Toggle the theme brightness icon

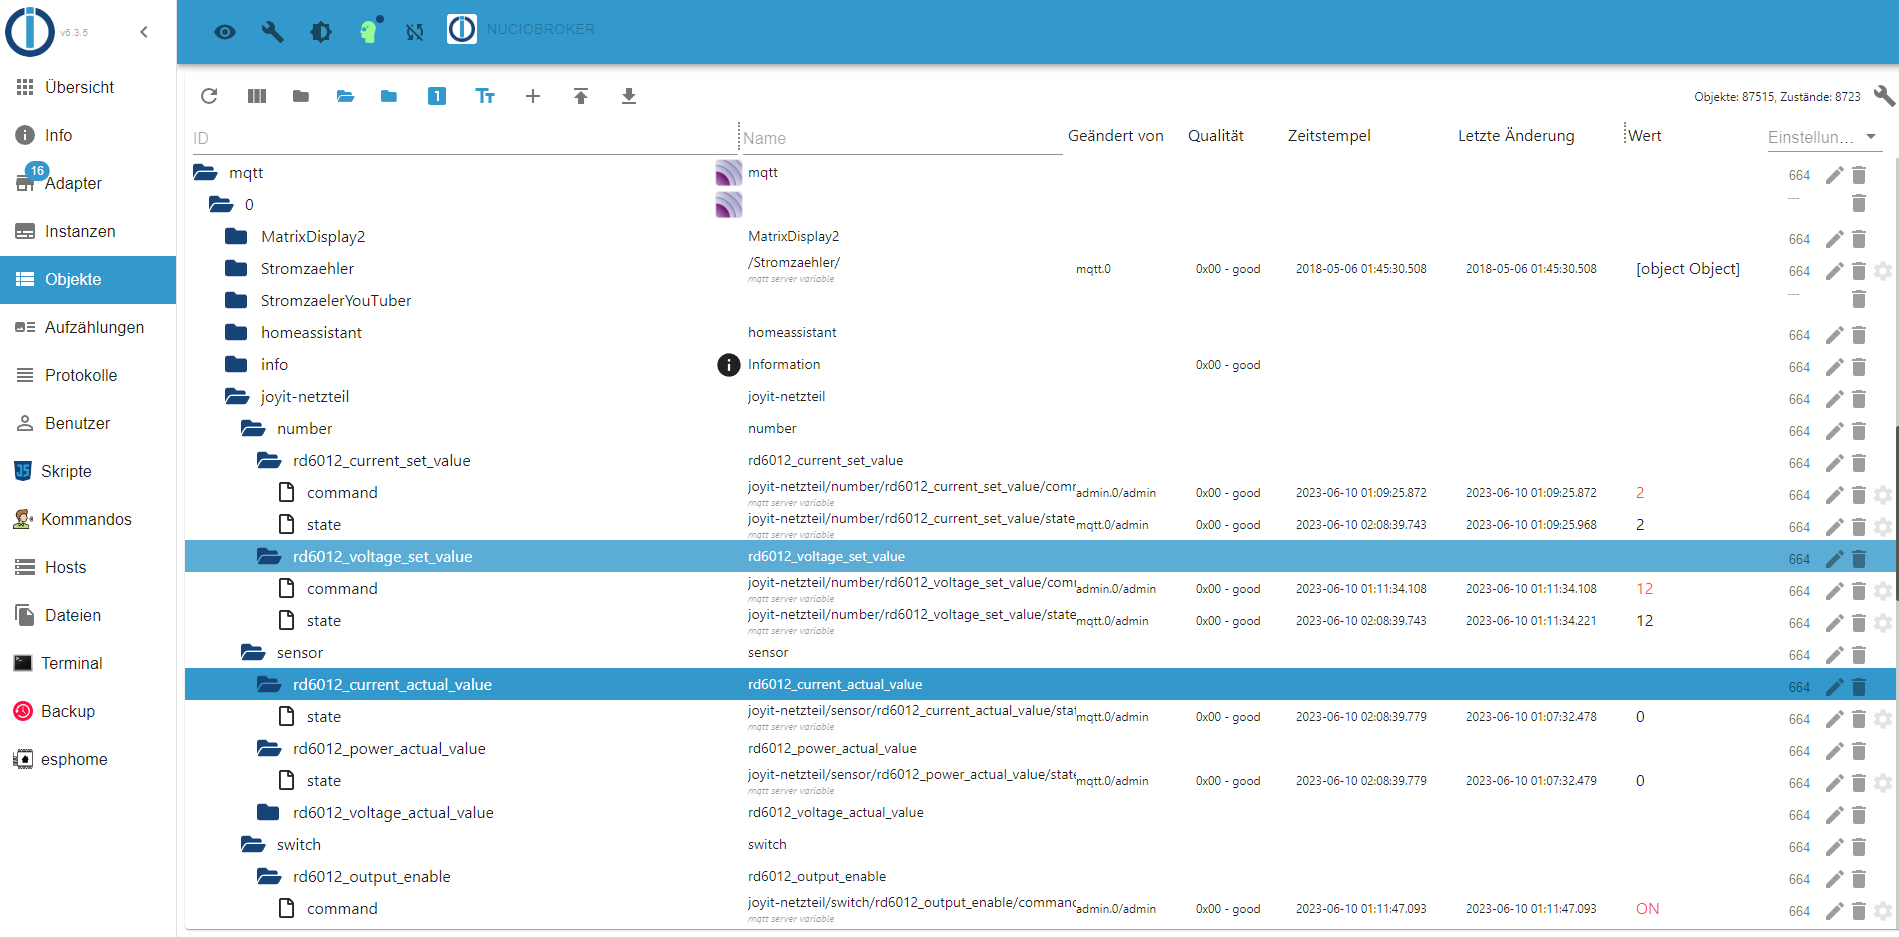coord(321,31)
